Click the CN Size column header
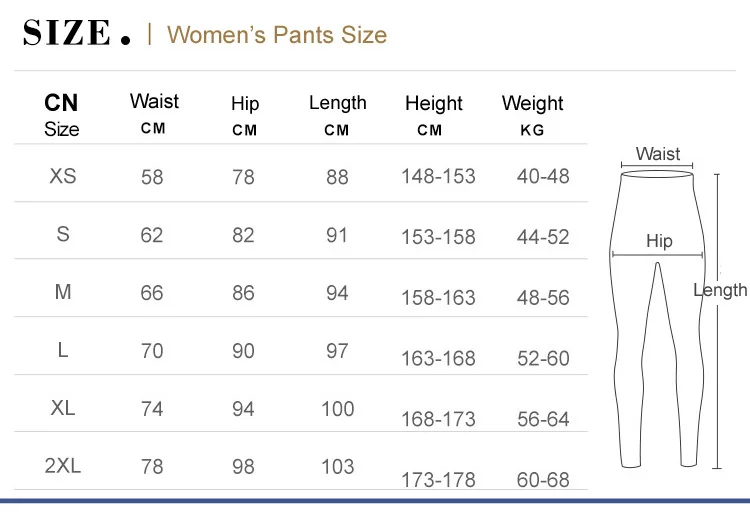Screen dimensions: 750x519 click(62, 115)
